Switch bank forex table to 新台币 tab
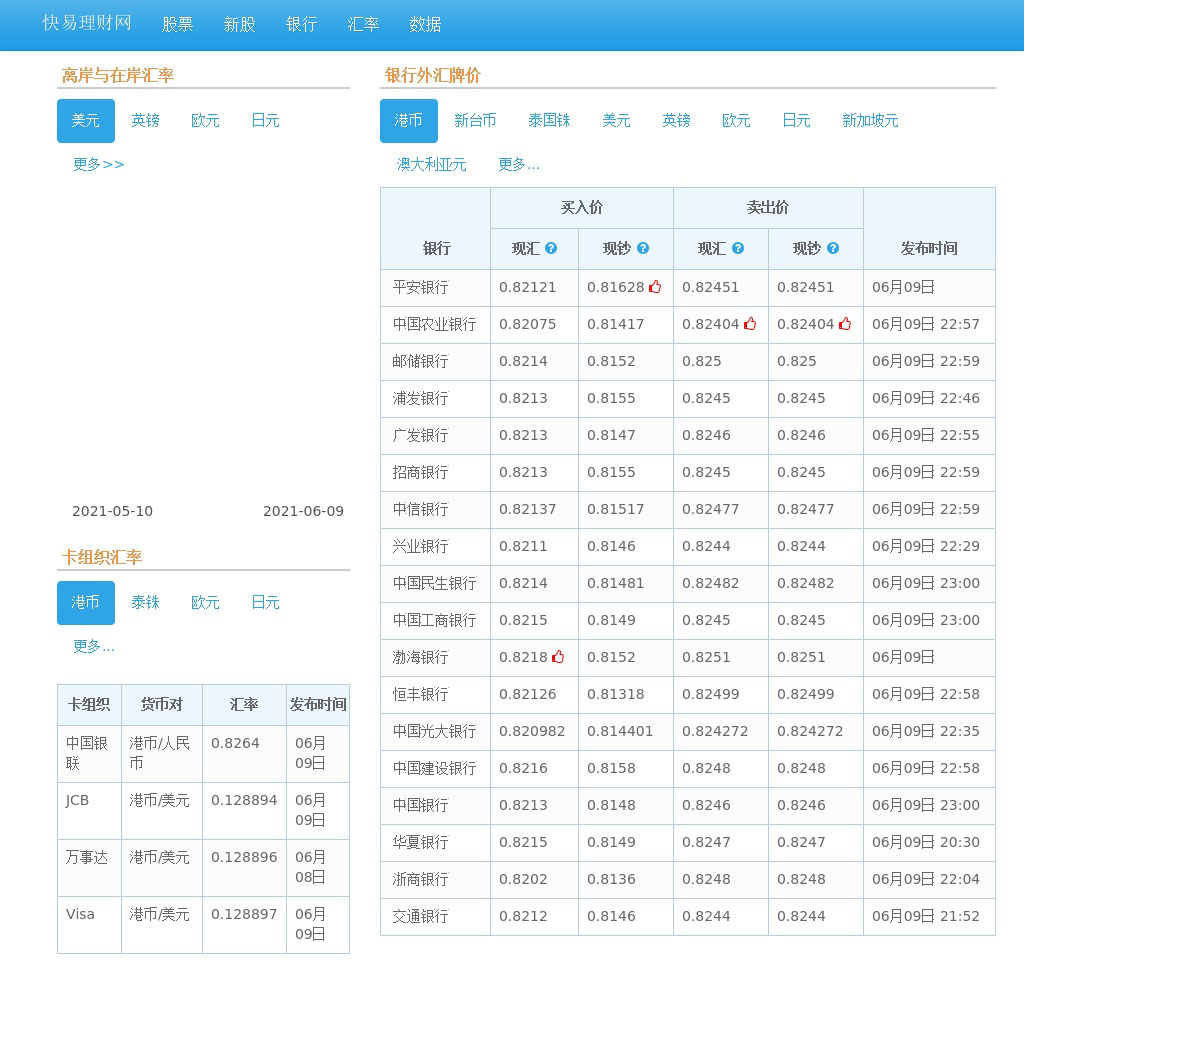Viewport: 1200px width, 1063px height. [475, 120]
